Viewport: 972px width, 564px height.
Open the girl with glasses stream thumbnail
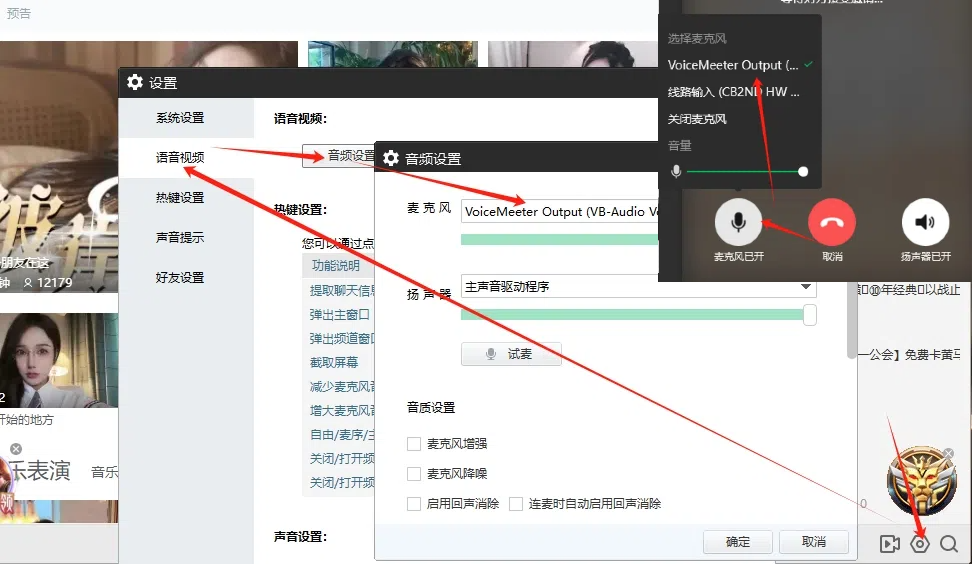click(59, 360)
